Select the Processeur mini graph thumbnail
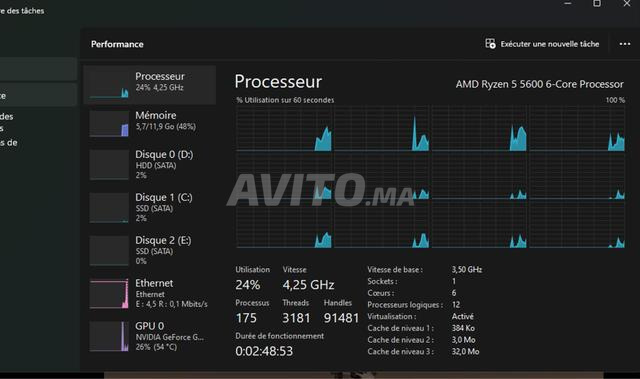The image size is (640, 379). (x=109, y=85)
